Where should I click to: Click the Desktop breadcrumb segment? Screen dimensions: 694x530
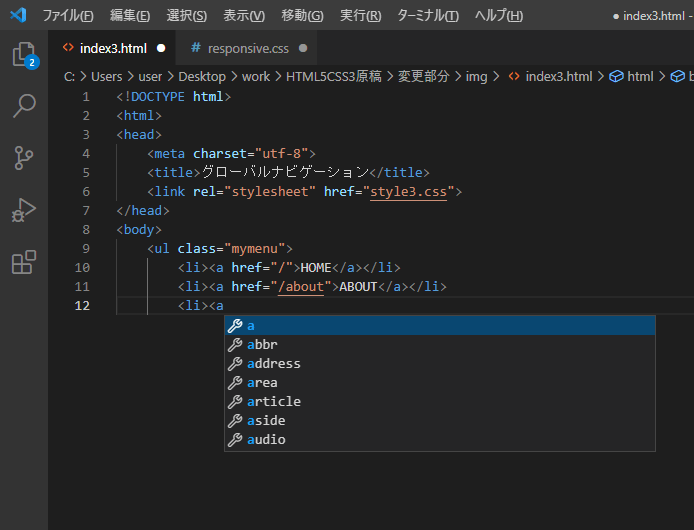[202, 77]
